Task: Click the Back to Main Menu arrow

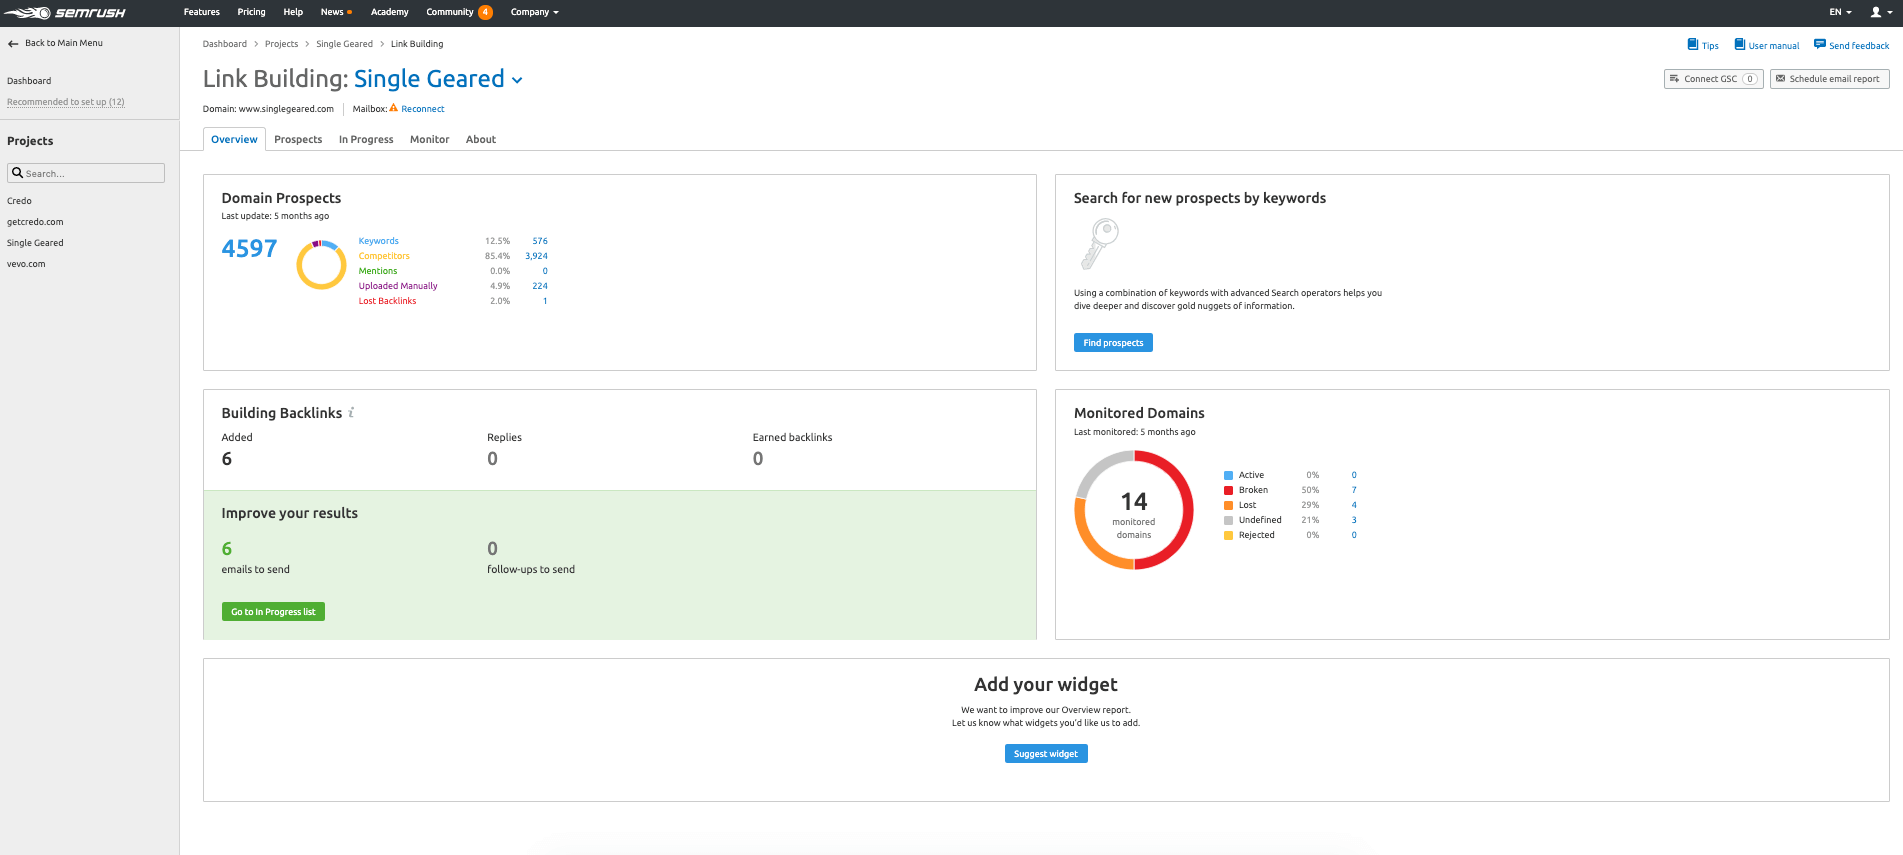Action: (13, 43)
